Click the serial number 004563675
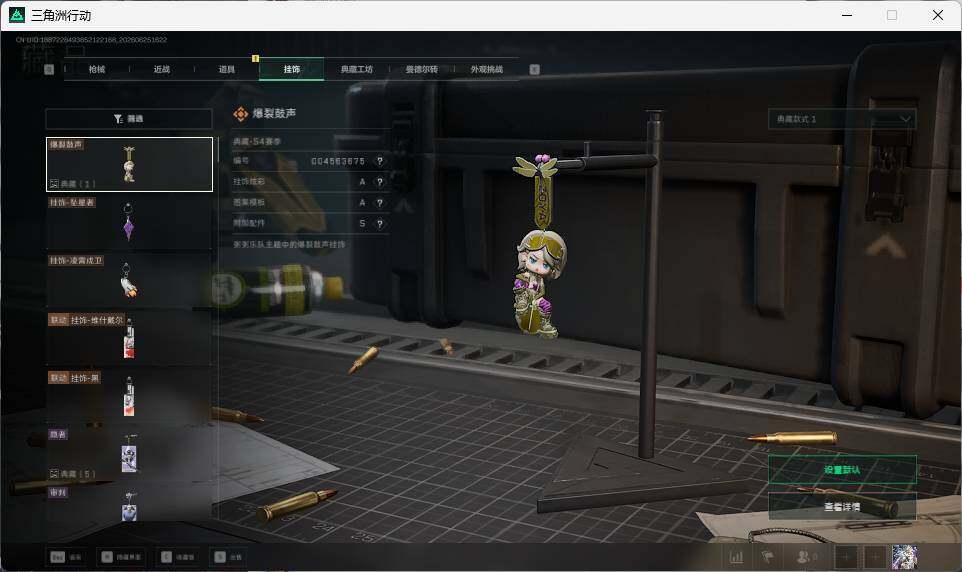 [338, 161]
